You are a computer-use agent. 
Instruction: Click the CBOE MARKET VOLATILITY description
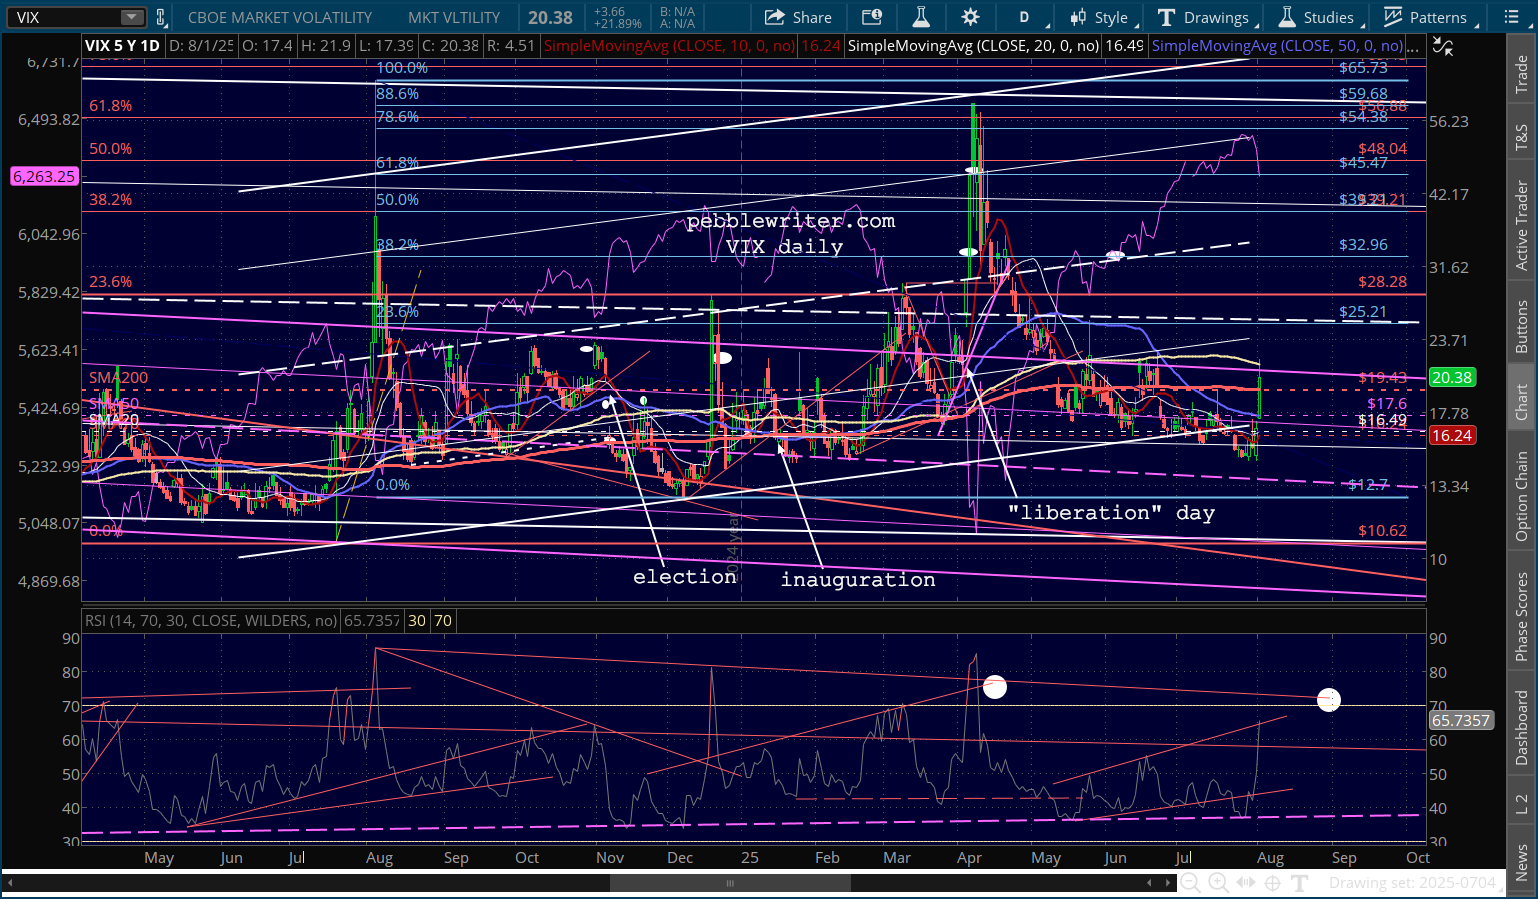click(280, 17)
